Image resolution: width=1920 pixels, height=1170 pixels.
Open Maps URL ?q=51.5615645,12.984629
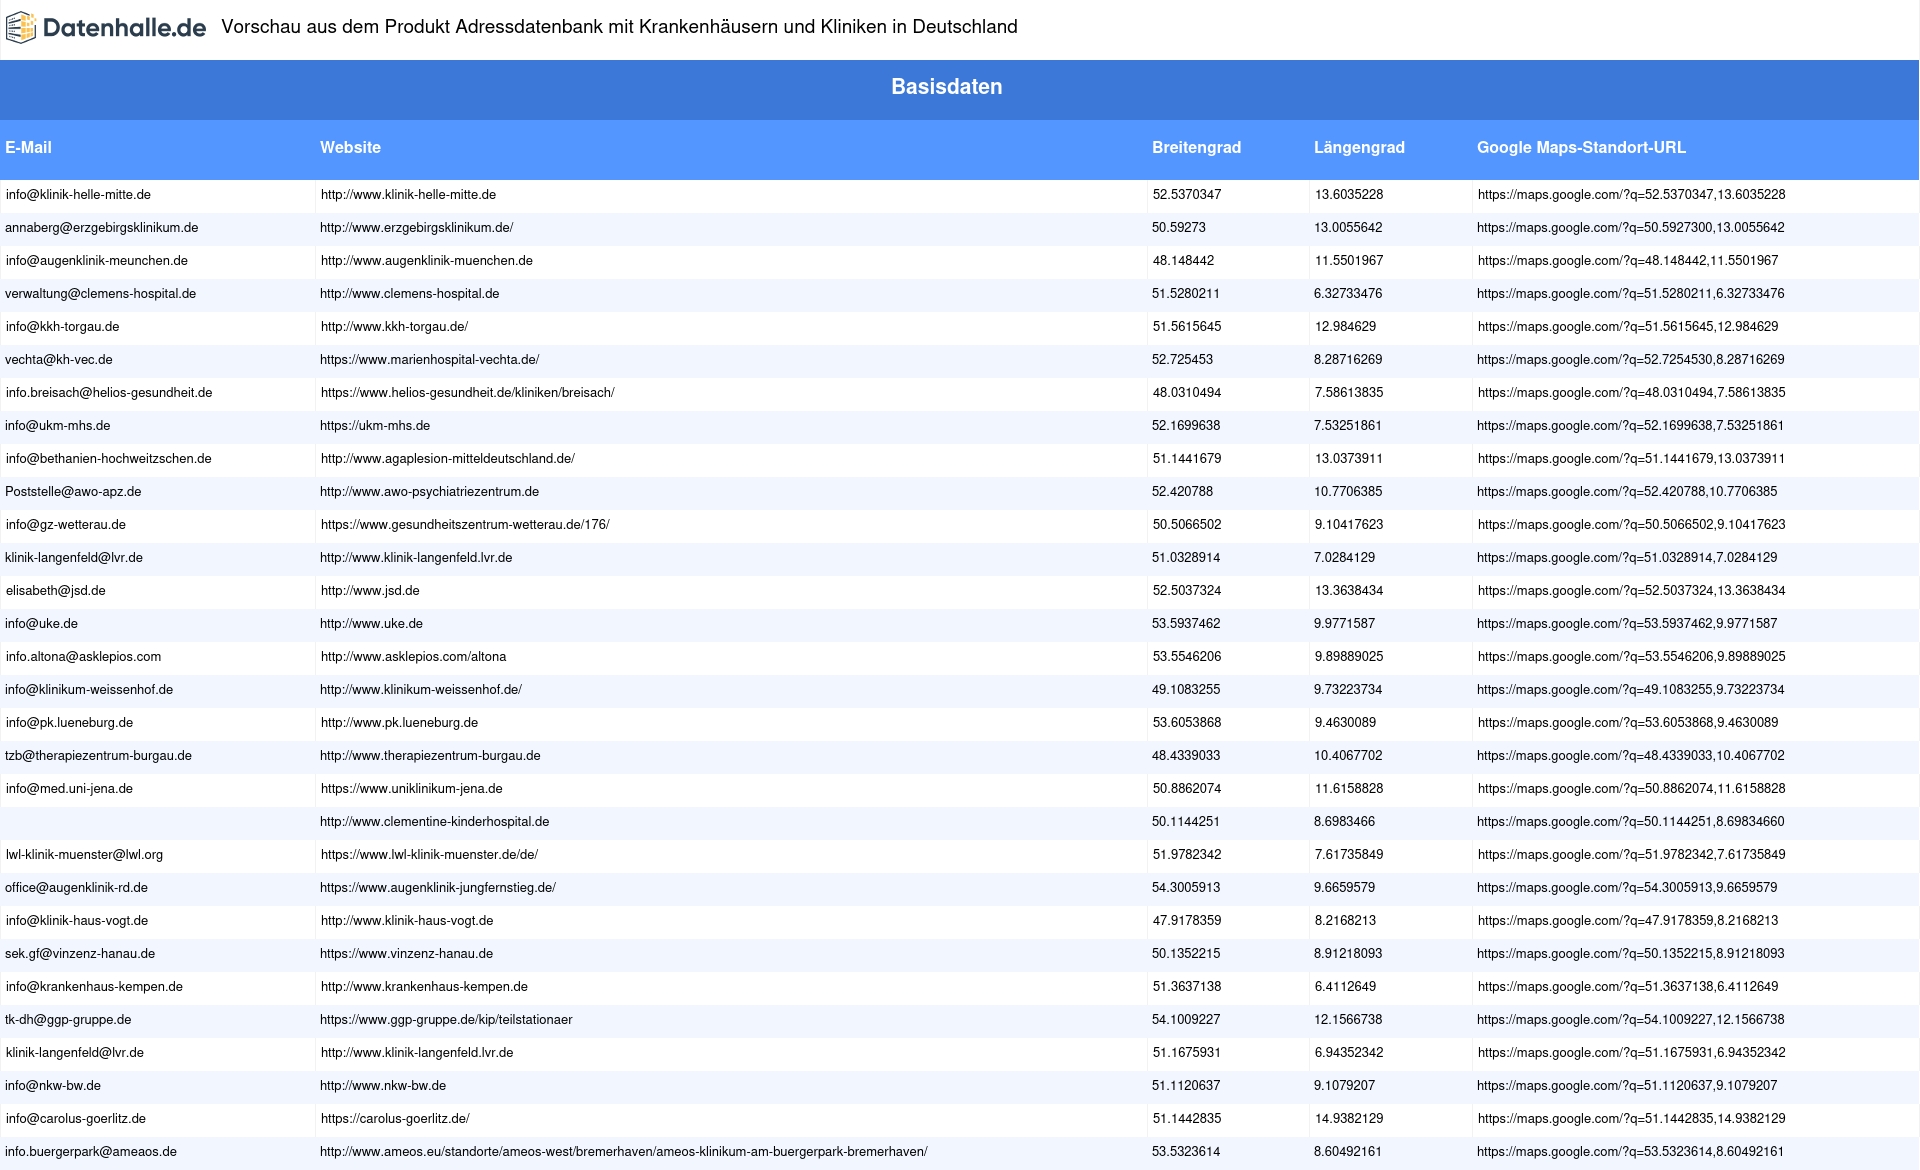coord(1628,327)
